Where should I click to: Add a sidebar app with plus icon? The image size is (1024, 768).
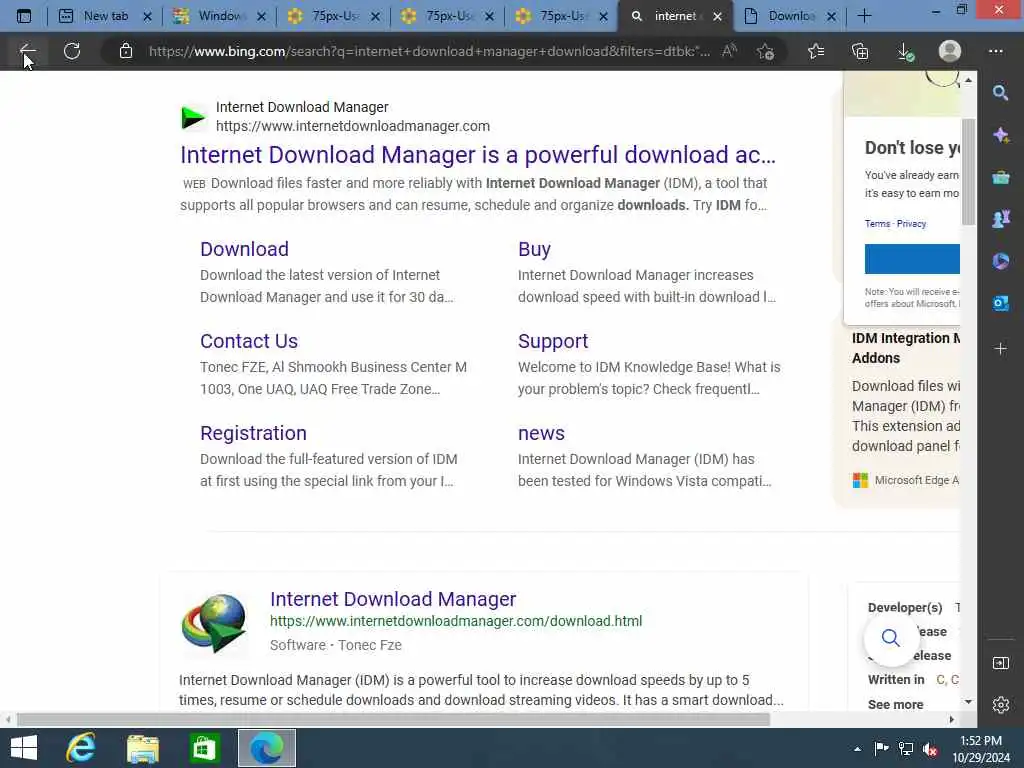tap(1000, 349)
